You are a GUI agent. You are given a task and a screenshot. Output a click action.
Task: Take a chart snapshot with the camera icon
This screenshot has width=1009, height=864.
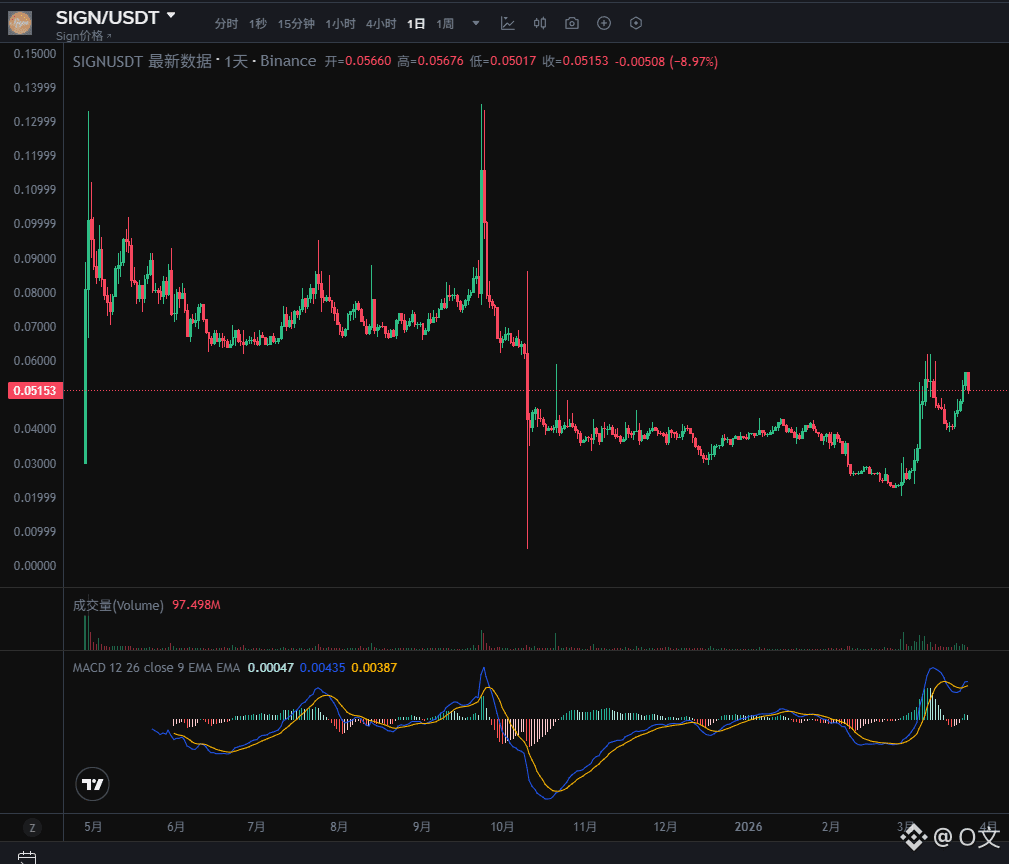[571, 23]
